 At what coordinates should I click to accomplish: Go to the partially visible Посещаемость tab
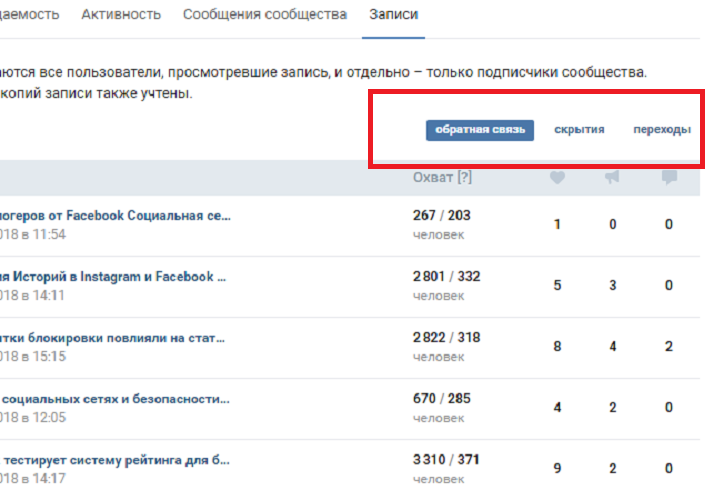[x=28, y=15]
